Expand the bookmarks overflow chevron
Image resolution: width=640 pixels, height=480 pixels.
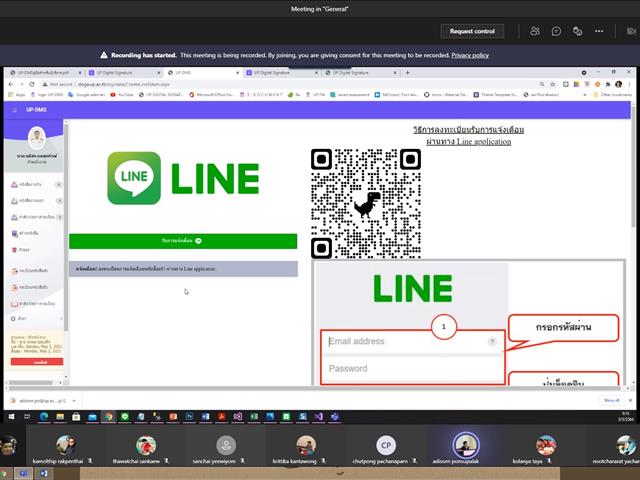pyautogui.click(x=584, y=95)
